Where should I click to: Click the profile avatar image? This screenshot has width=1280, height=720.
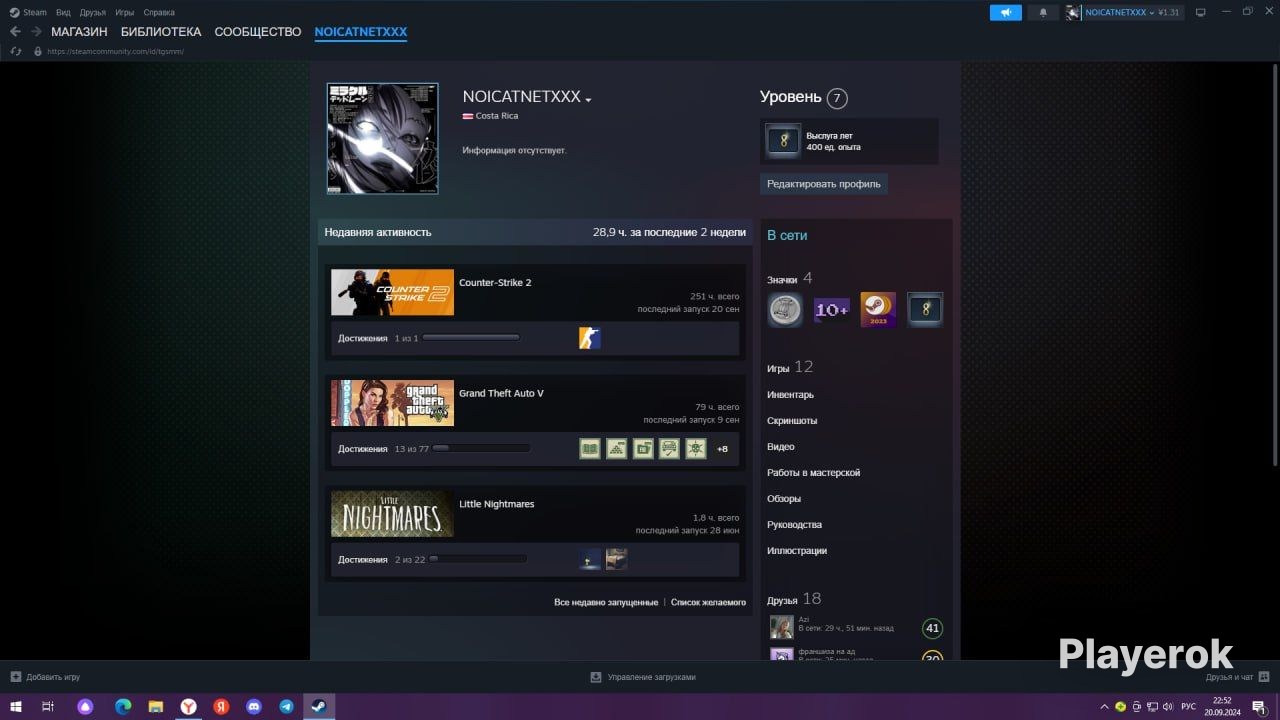coord(382,138)
